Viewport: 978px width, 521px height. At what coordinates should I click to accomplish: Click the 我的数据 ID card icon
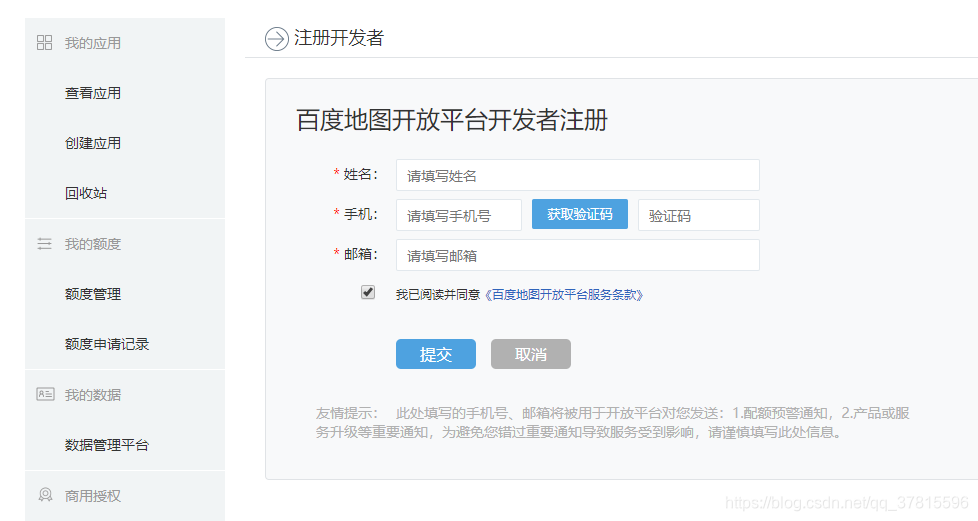[x=45, y=394]
